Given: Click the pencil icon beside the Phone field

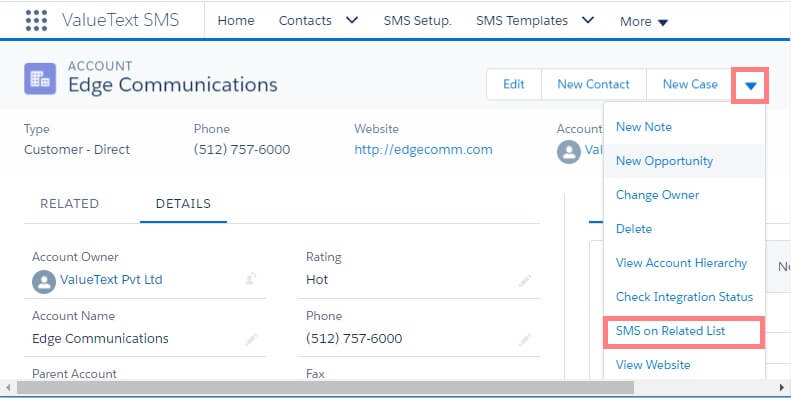Looking at the screenshot, I should (525, 339).
